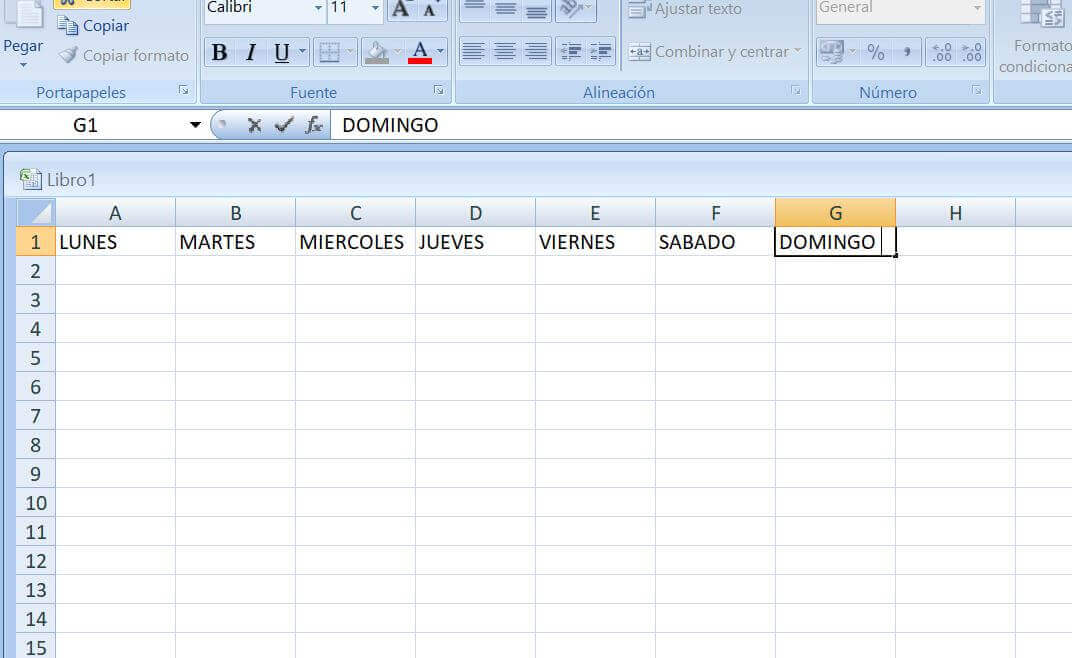
Task: Select cell containing SABADO
Action: click(x=715, y=242)
